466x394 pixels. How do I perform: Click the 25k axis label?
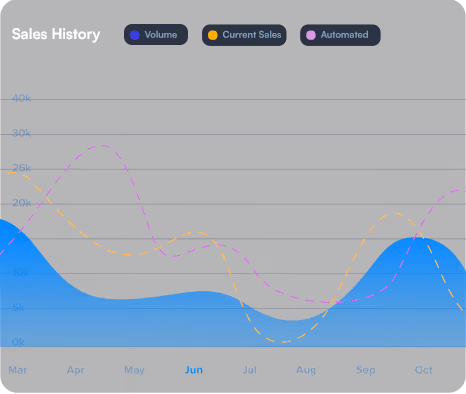(21, 168)
